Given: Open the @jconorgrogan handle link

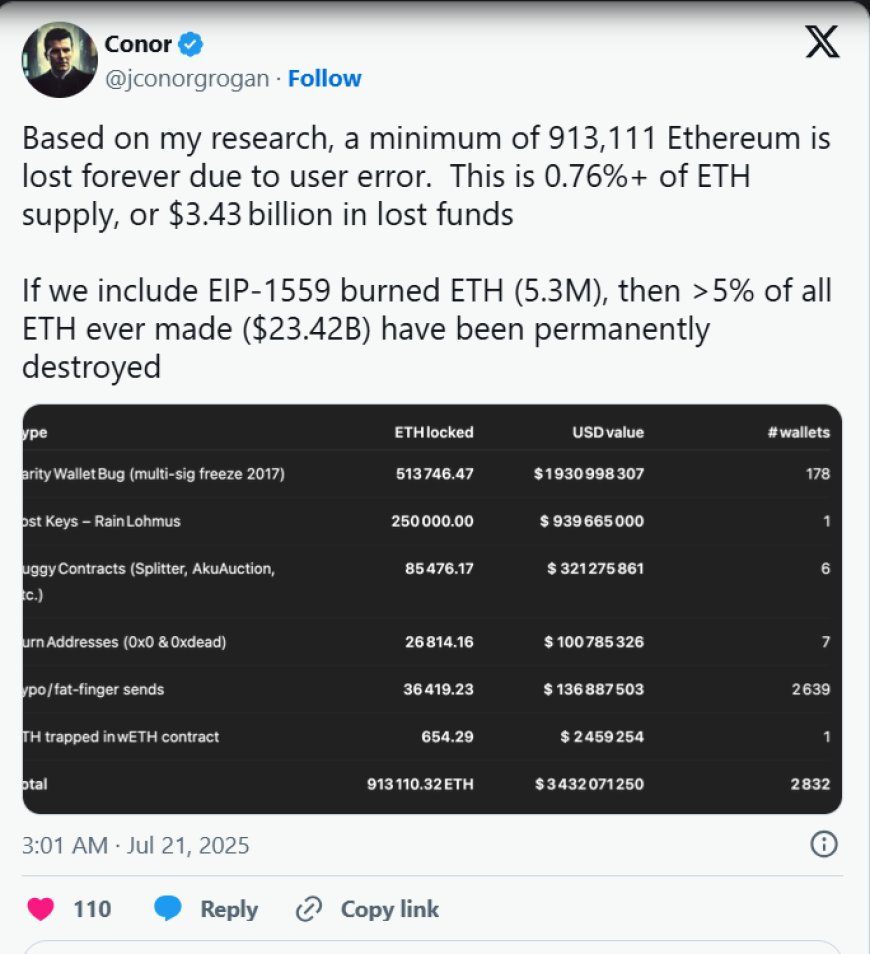Looking at the screenshot, I should (187, 79).
